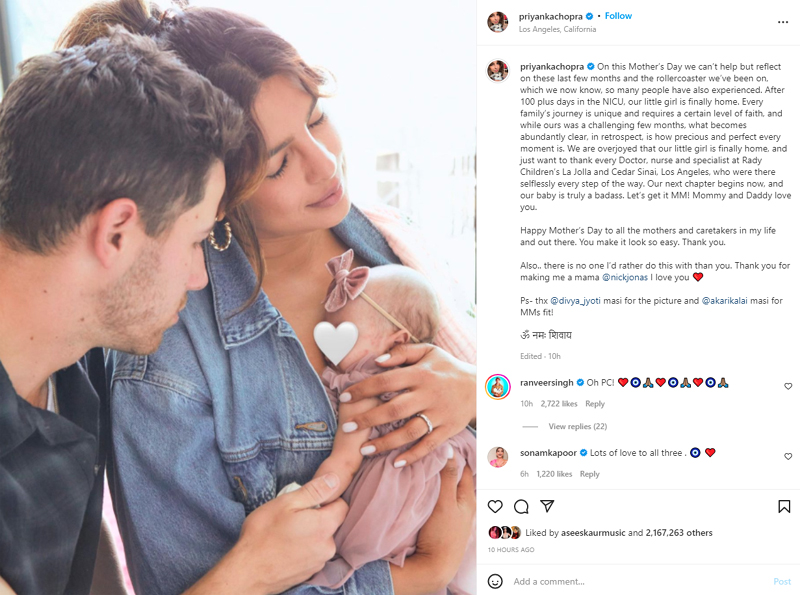Image resolution: width=800 pixels, height=595 pixels.
Task: Reply to ranveersingh's comment
Action: tap(595, 404)
